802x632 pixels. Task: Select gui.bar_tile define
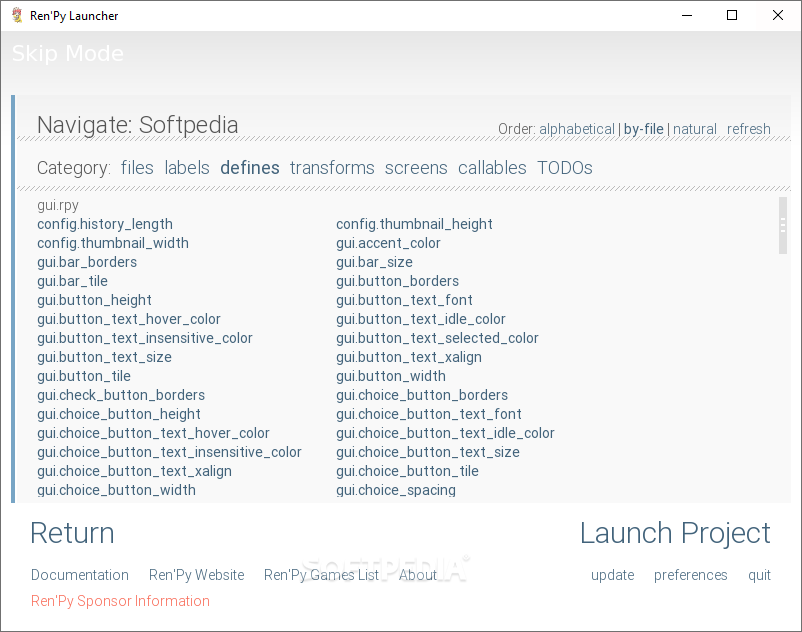(x=72, y=281)
